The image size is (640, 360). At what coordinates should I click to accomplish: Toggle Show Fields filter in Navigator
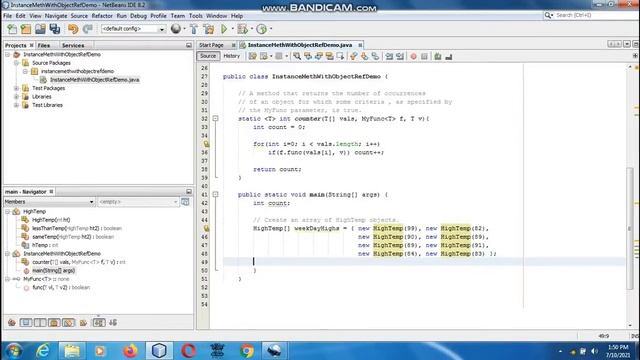coord(26,322)
